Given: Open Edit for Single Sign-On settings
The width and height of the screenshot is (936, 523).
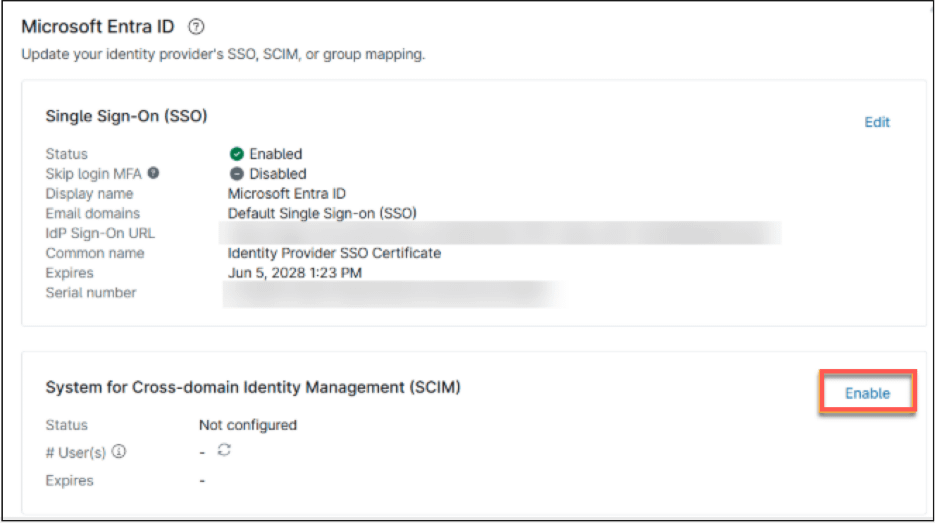Looking at the screenshot, I should (877, 122).
